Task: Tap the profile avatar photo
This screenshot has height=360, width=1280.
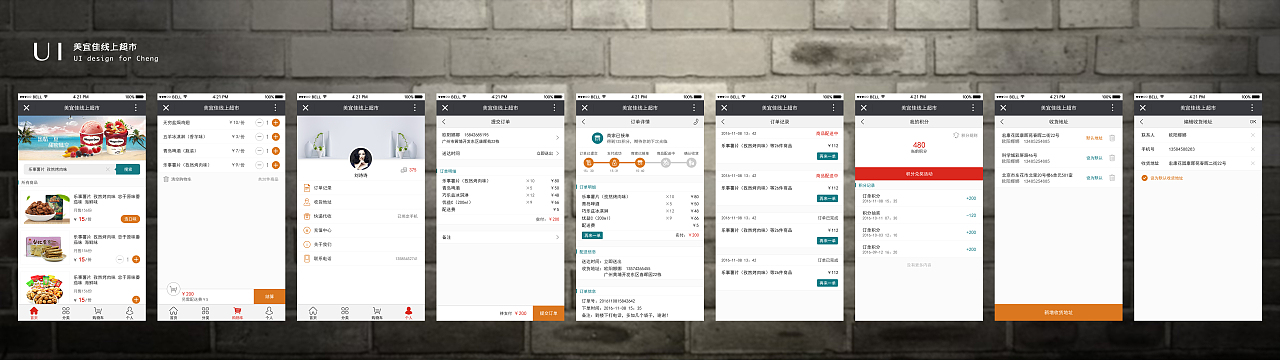Action: coord(360,158)
